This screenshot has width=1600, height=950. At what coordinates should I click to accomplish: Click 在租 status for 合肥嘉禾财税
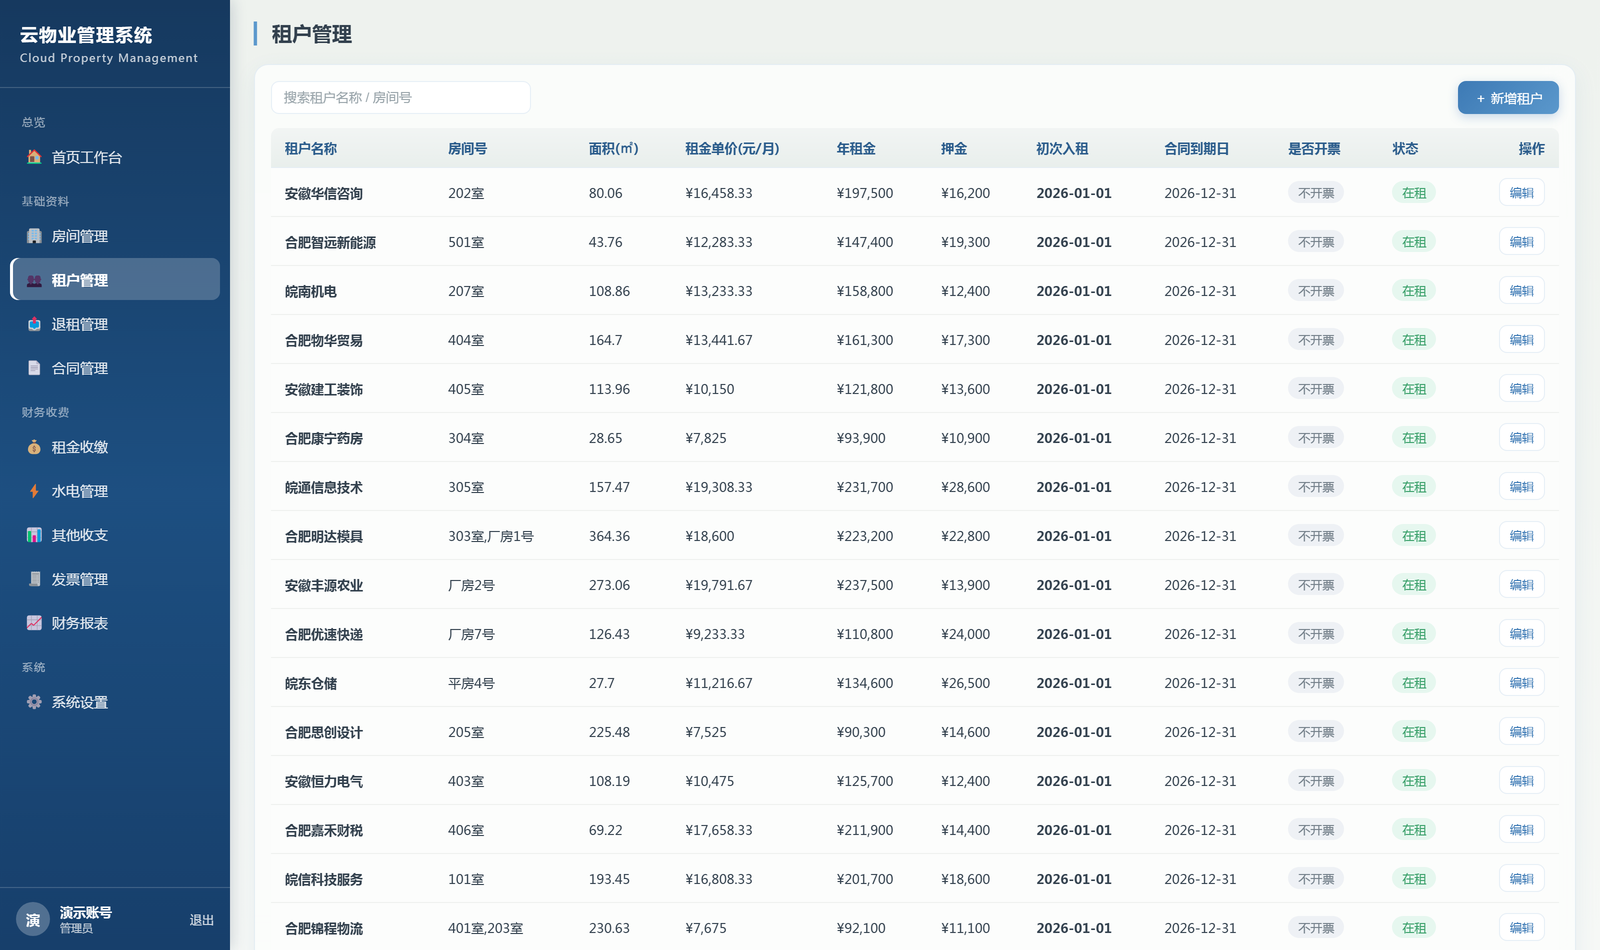1414,830
